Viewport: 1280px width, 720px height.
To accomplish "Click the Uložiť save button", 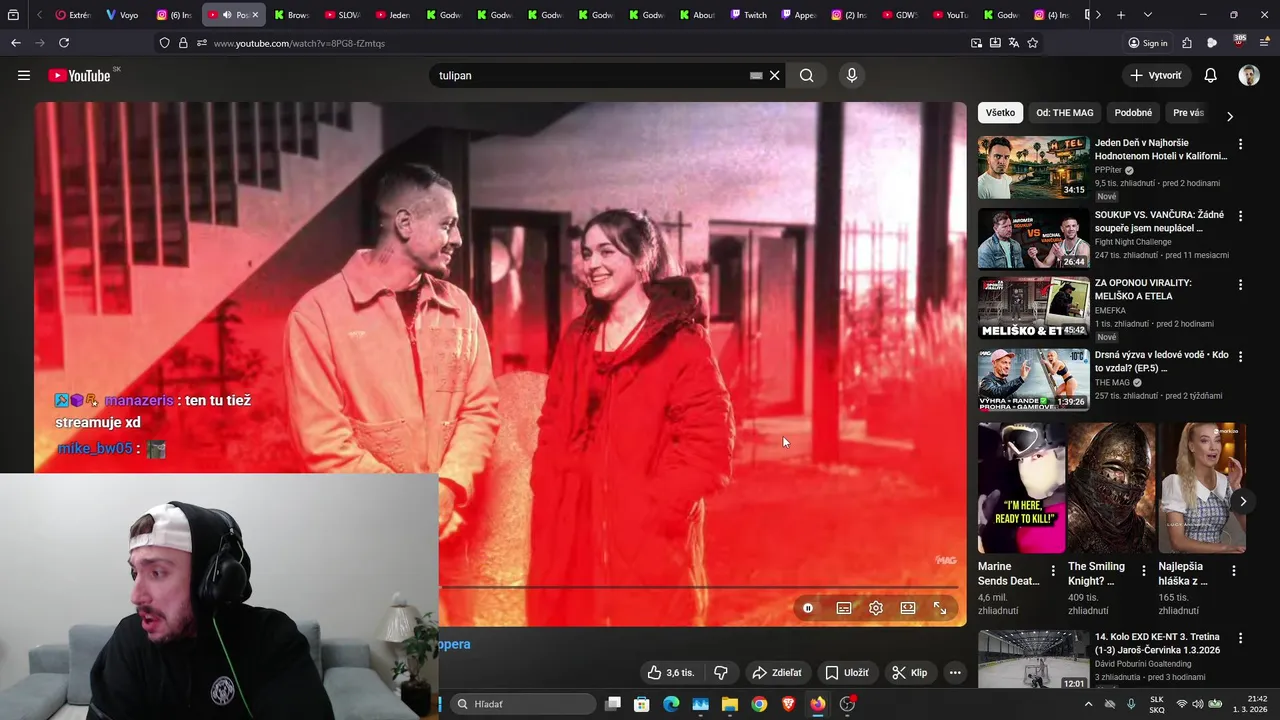I will click(x=847, y=673).
